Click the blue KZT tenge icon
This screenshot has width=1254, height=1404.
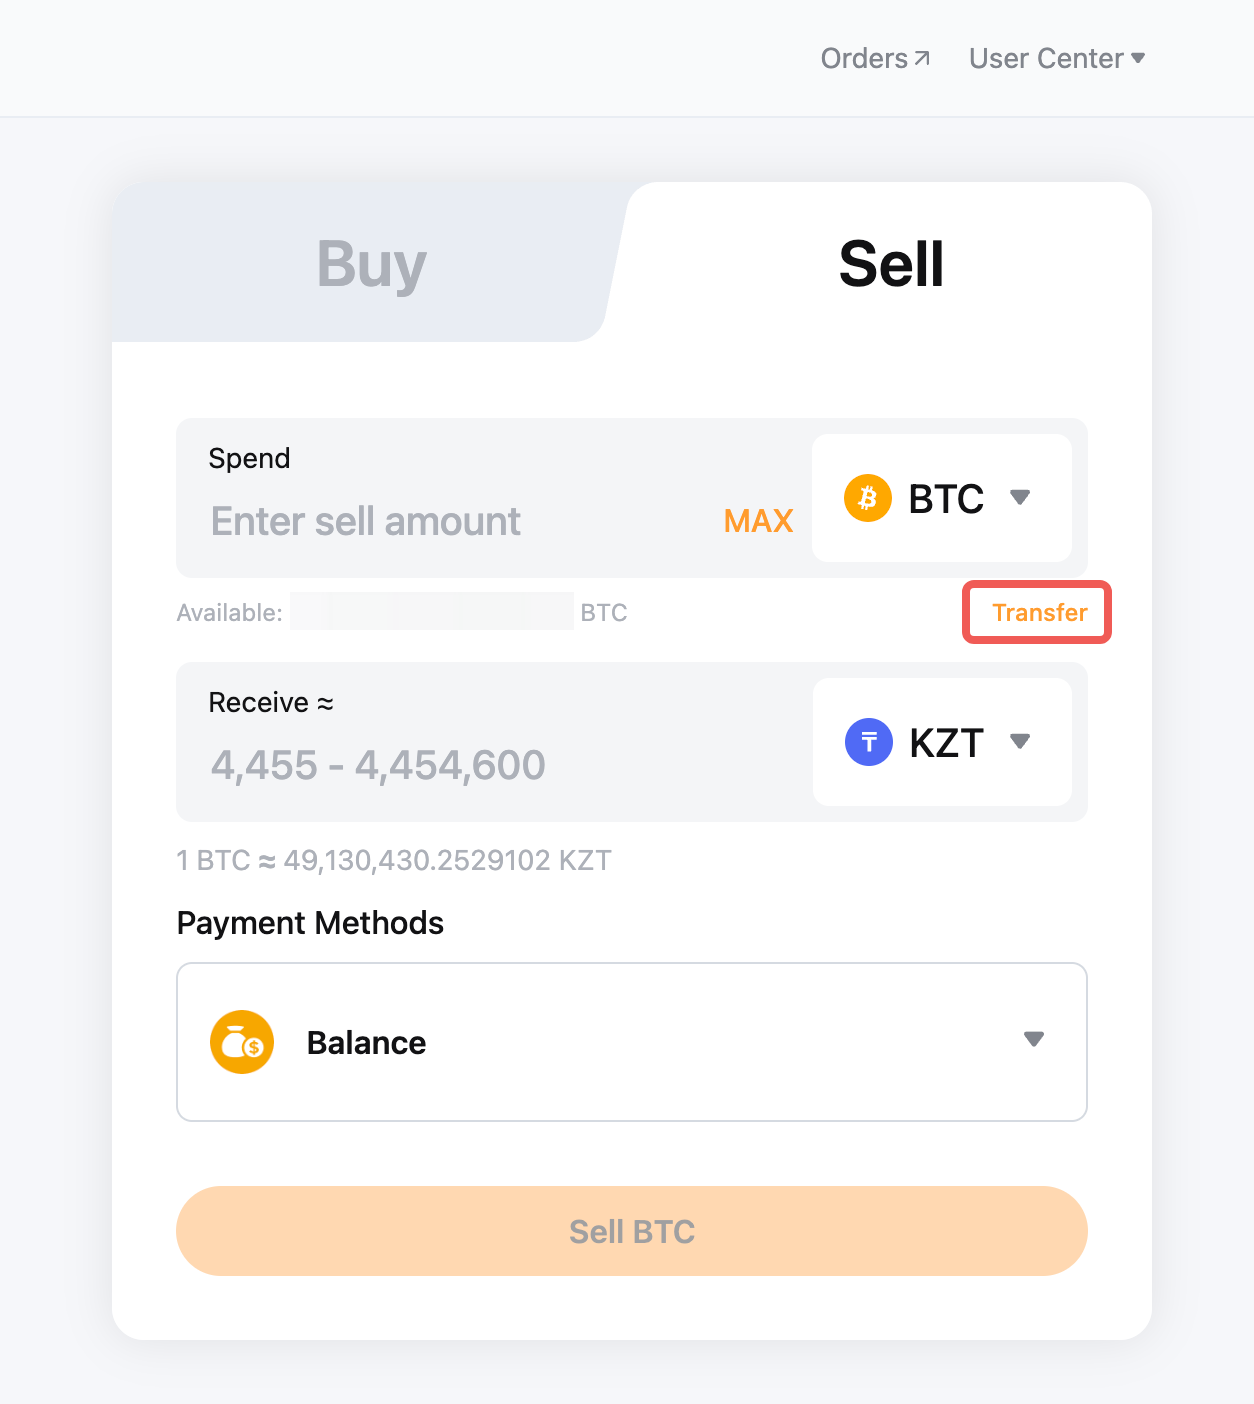click(868, 742)
